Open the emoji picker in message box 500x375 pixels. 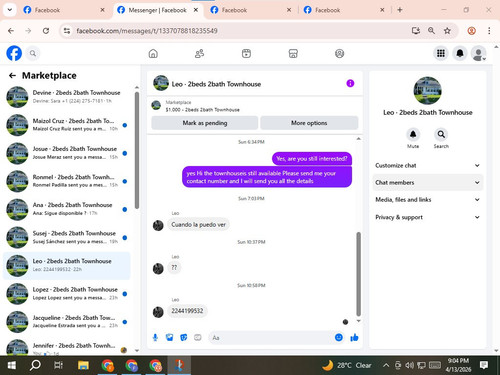(x=339, y=338)
